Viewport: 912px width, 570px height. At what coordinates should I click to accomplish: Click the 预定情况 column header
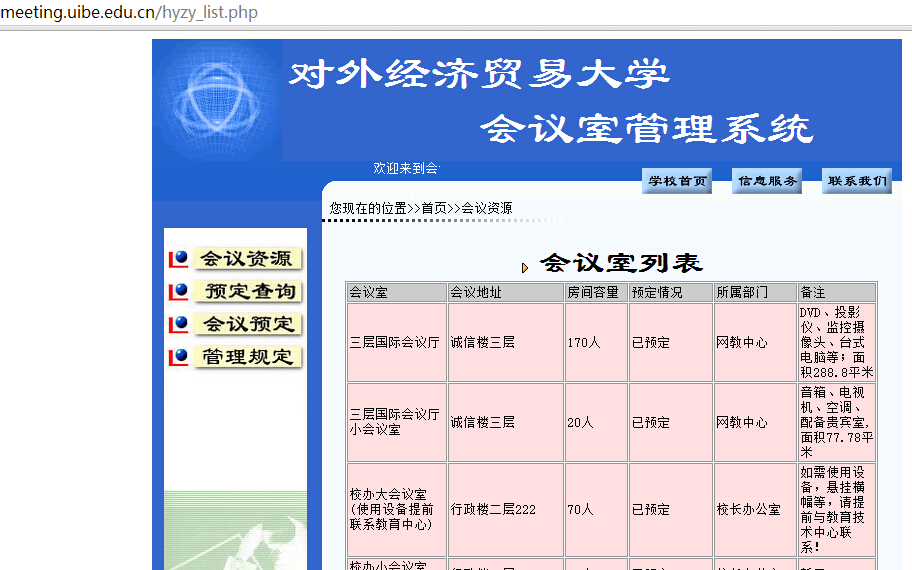[671, 293]
